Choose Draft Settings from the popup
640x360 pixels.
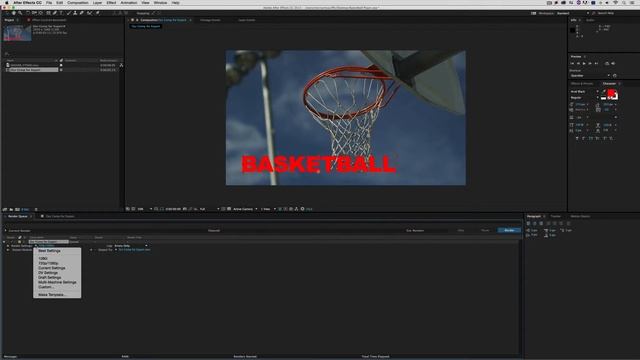point(49,278)
